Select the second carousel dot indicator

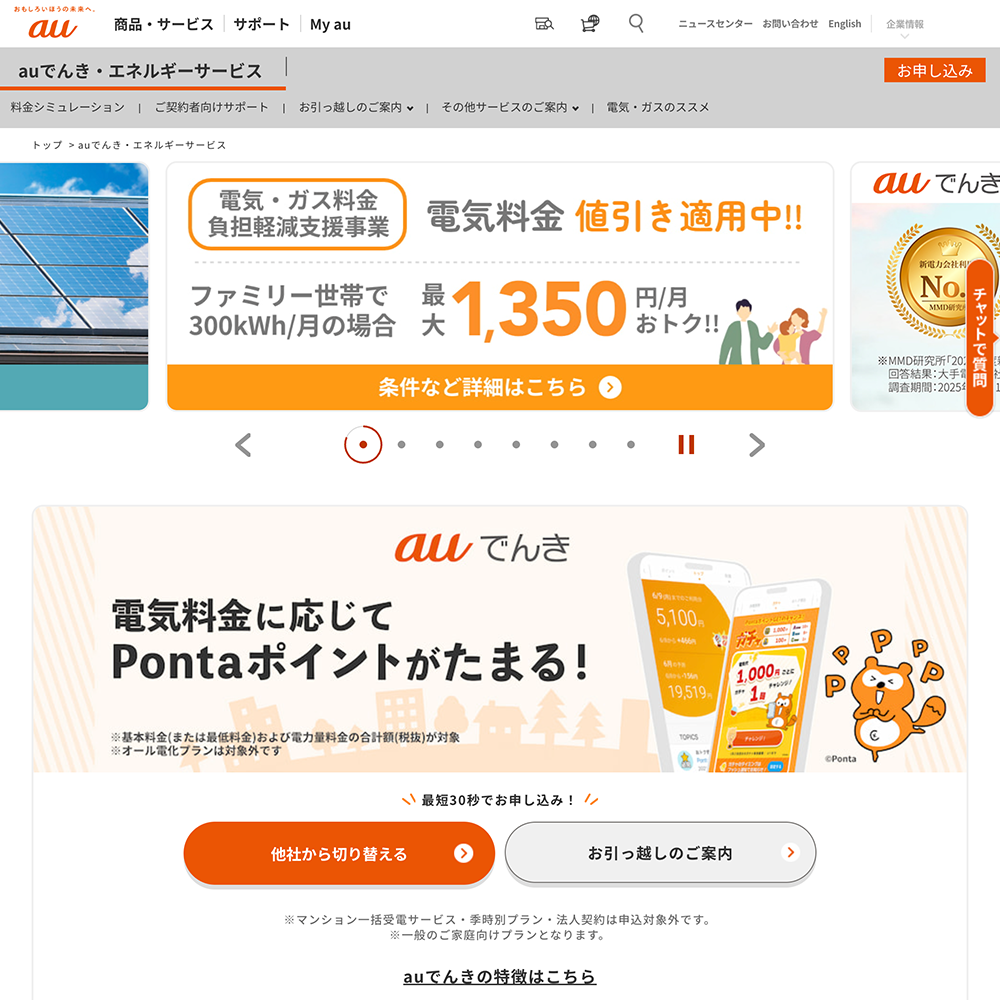pos(401,445)
